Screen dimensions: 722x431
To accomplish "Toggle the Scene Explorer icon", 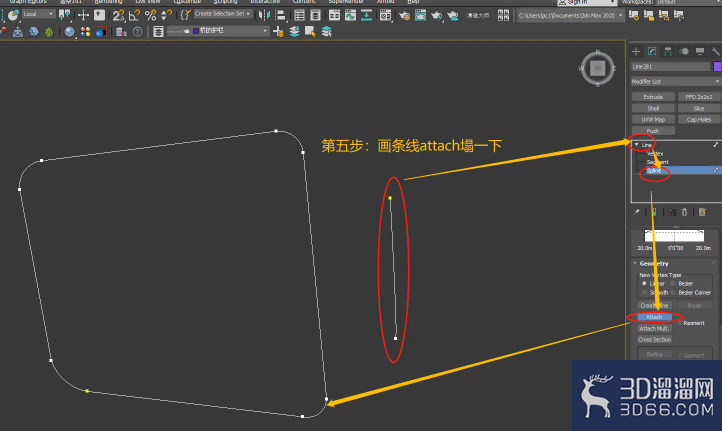I will pos(299,16).
